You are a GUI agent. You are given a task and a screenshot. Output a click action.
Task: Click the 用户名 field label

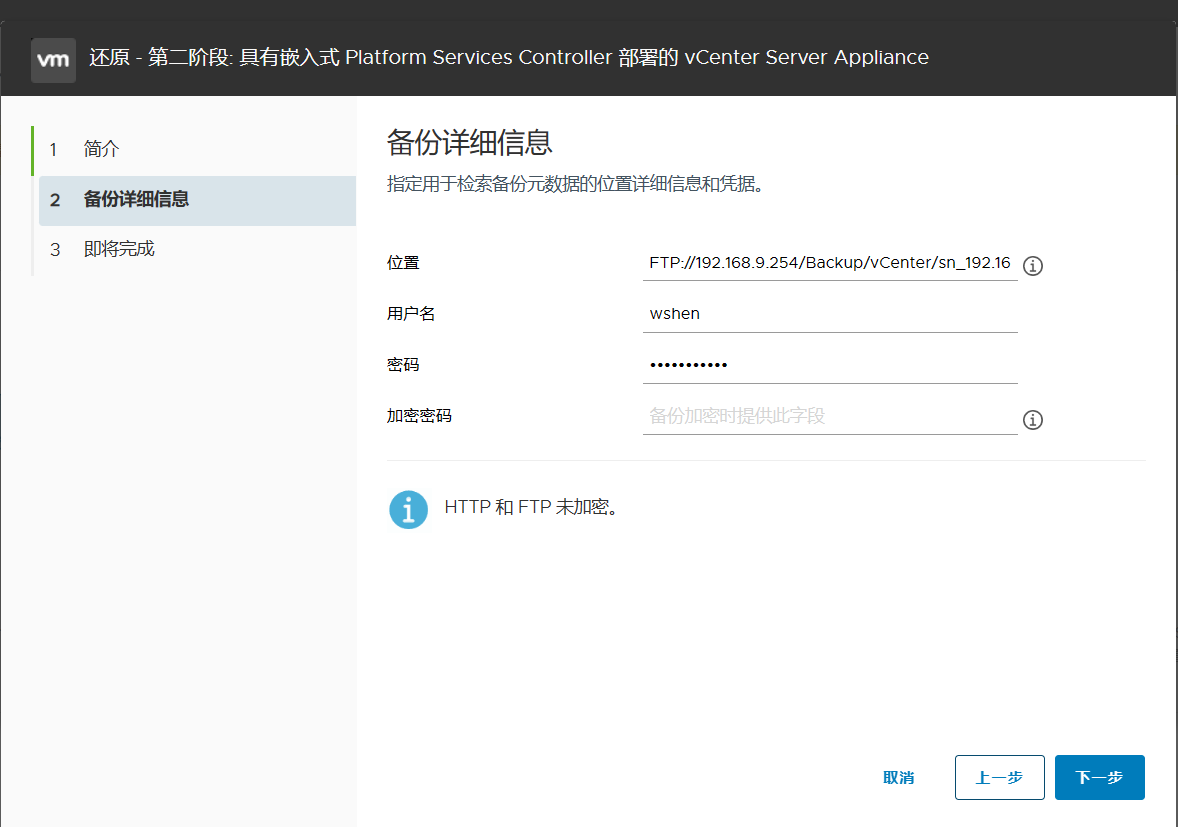pos(411,314)
